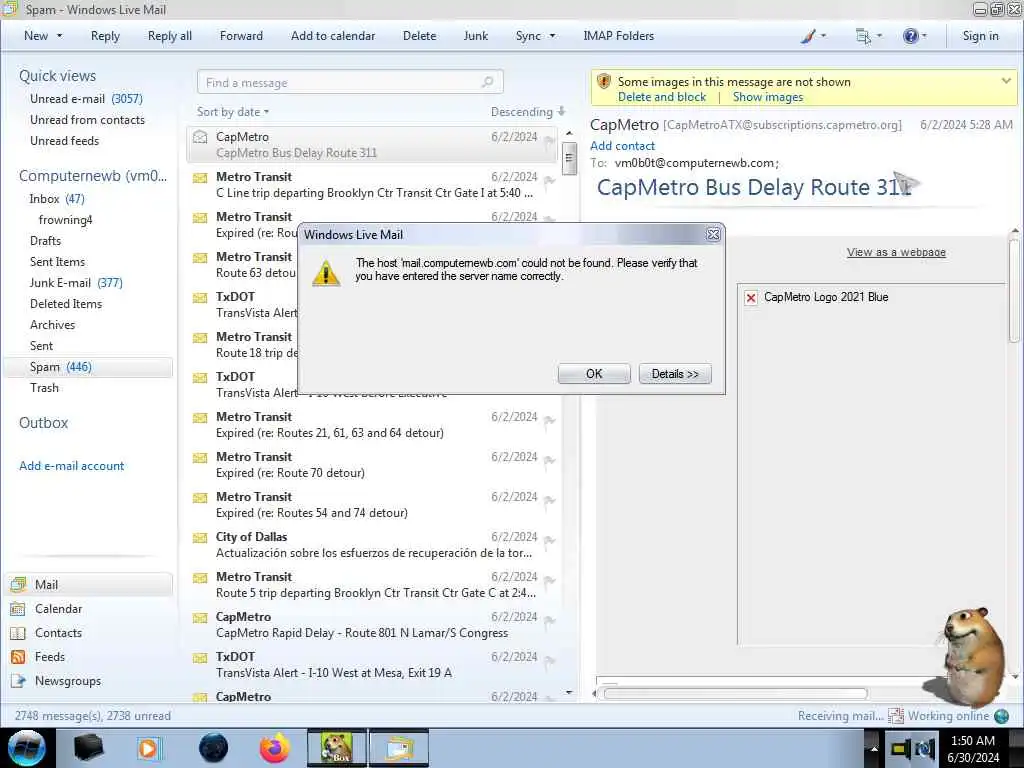Click the broken CapMetro Logo image icon
1024x768 pixels.
pos(751,298)
